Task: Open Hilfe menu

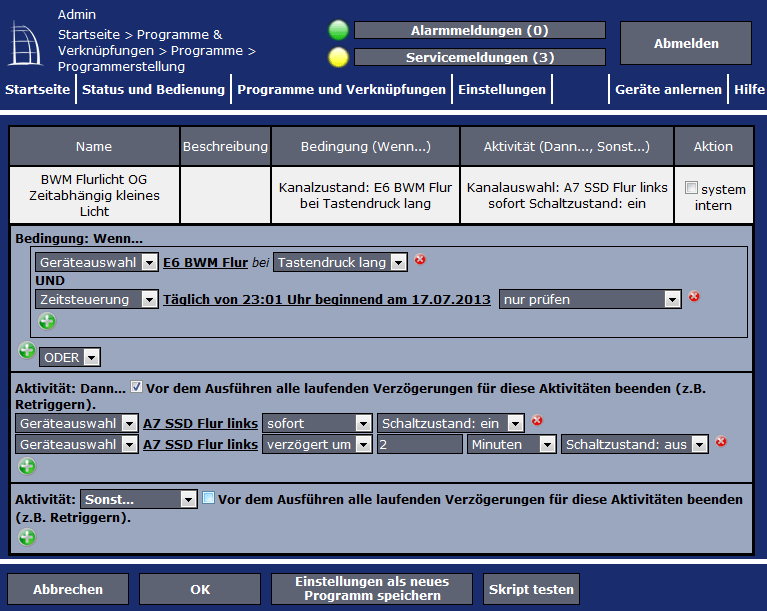Action: click(x=748, y=90)
